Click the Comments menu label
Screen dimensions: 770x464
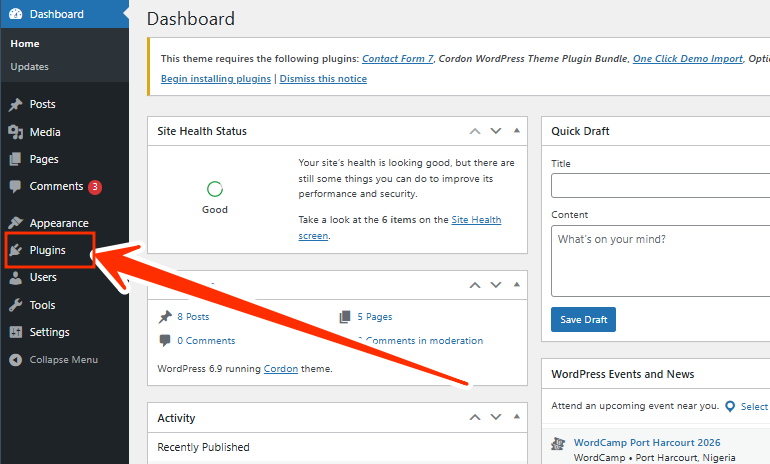click(x=56, y=187)
